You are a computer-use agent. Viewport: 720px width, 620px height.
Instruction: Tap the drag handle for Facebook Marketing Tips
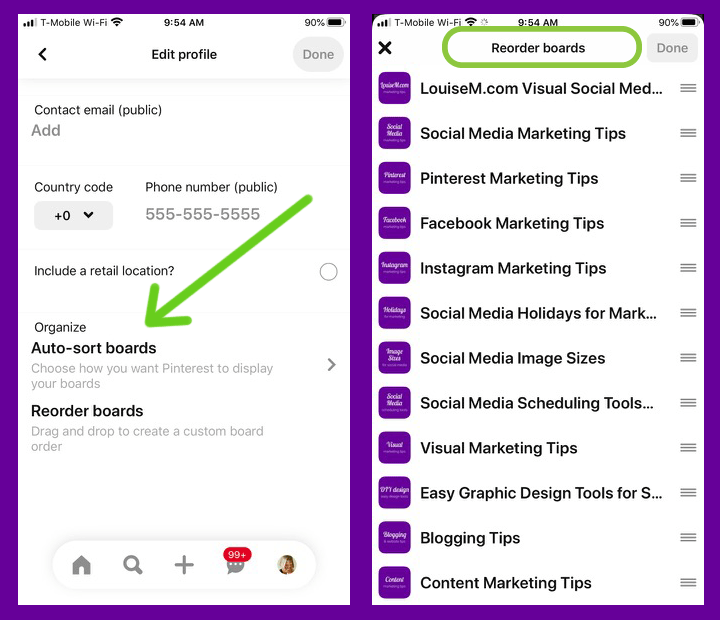point(688,223)
